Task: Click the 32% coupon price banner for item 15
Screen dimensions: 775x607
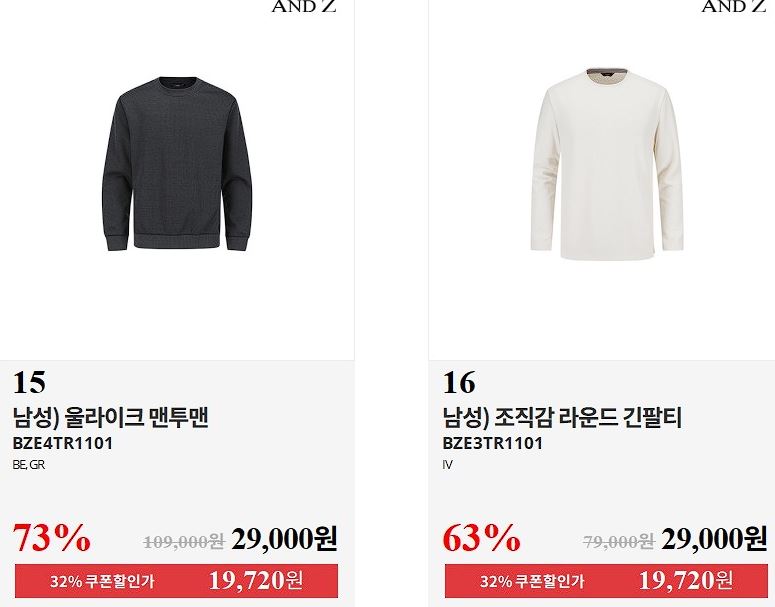Action: 176,581
